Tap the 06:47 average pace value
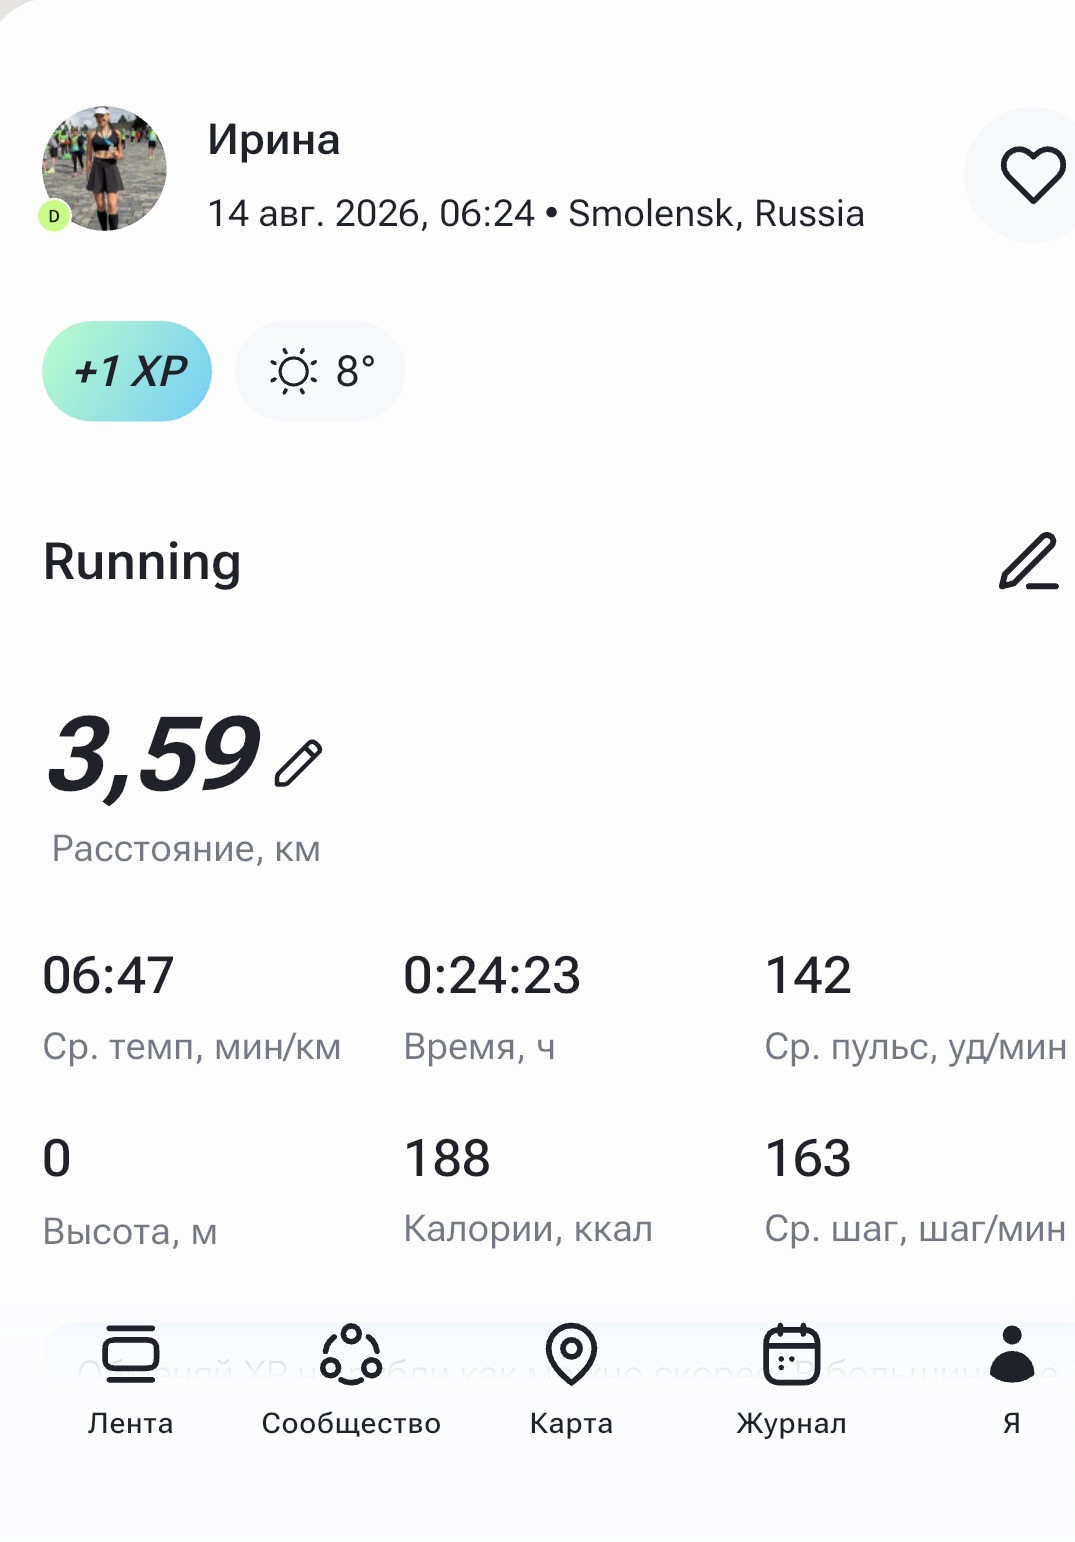Viewport: 1075px width, 1542px height. 108,975
